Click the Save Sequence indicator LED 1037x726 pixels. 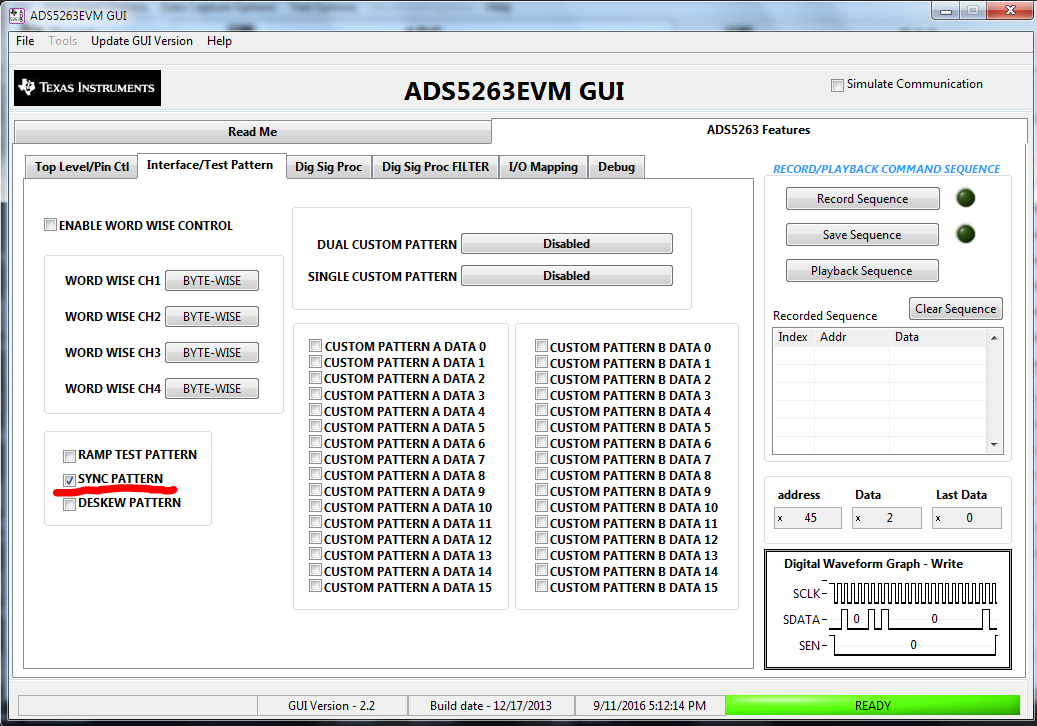tap(966, 233)
